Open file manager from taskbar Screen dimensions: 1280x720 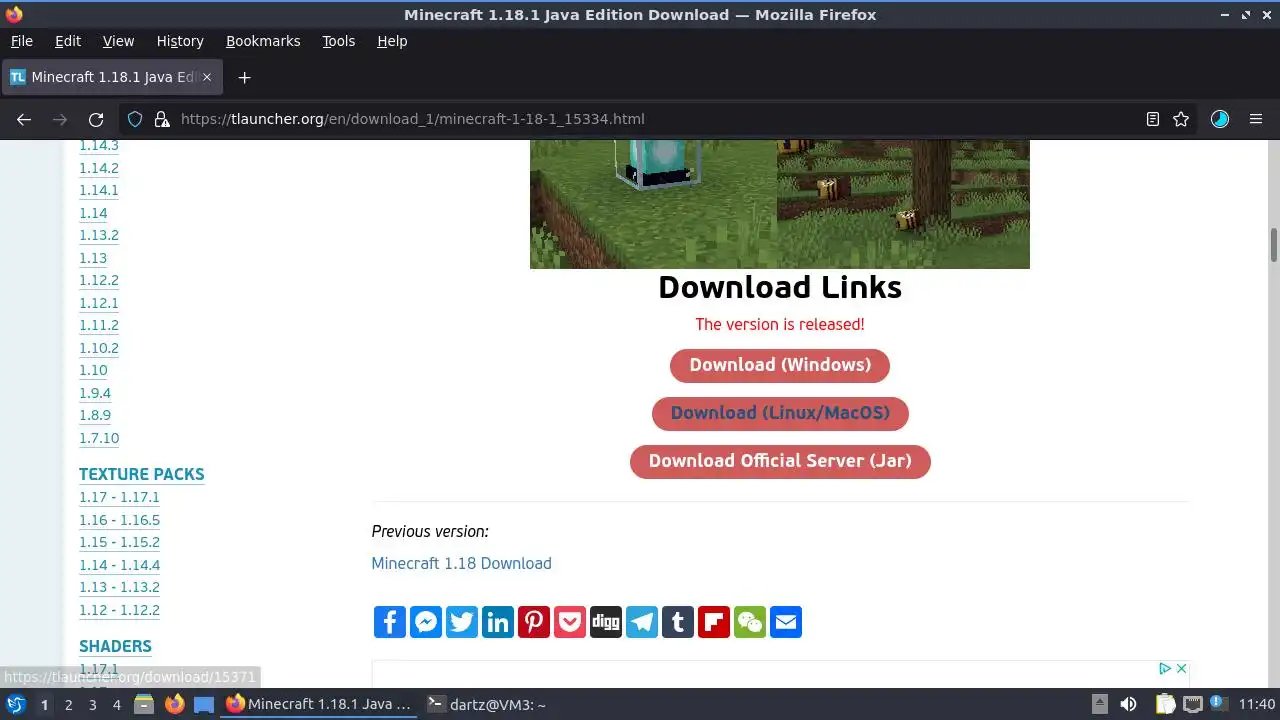(x=144, y=704)
